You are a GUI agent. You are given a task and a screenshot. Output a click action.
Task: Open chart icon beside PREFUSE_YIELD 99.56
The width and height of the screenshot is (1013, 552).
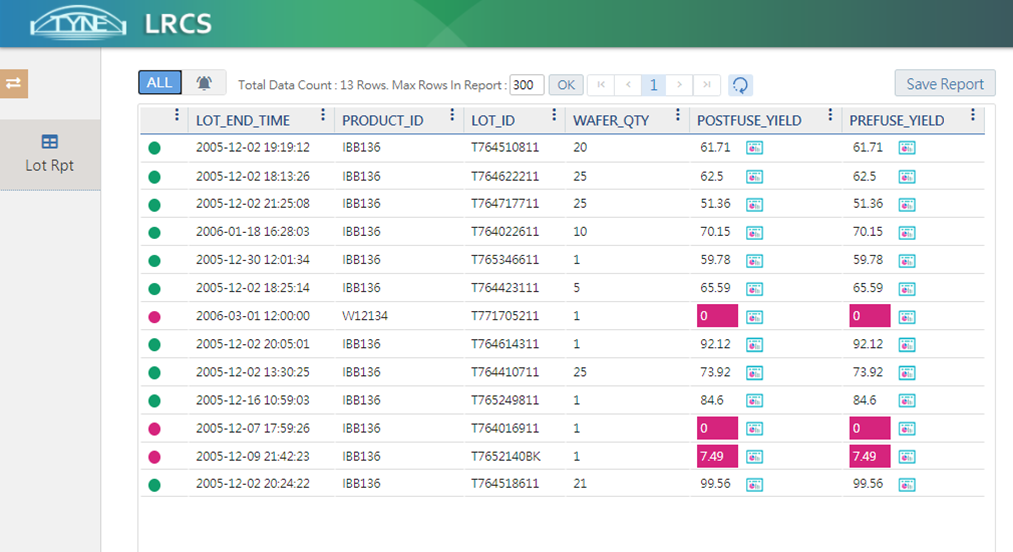click(907, 485)
